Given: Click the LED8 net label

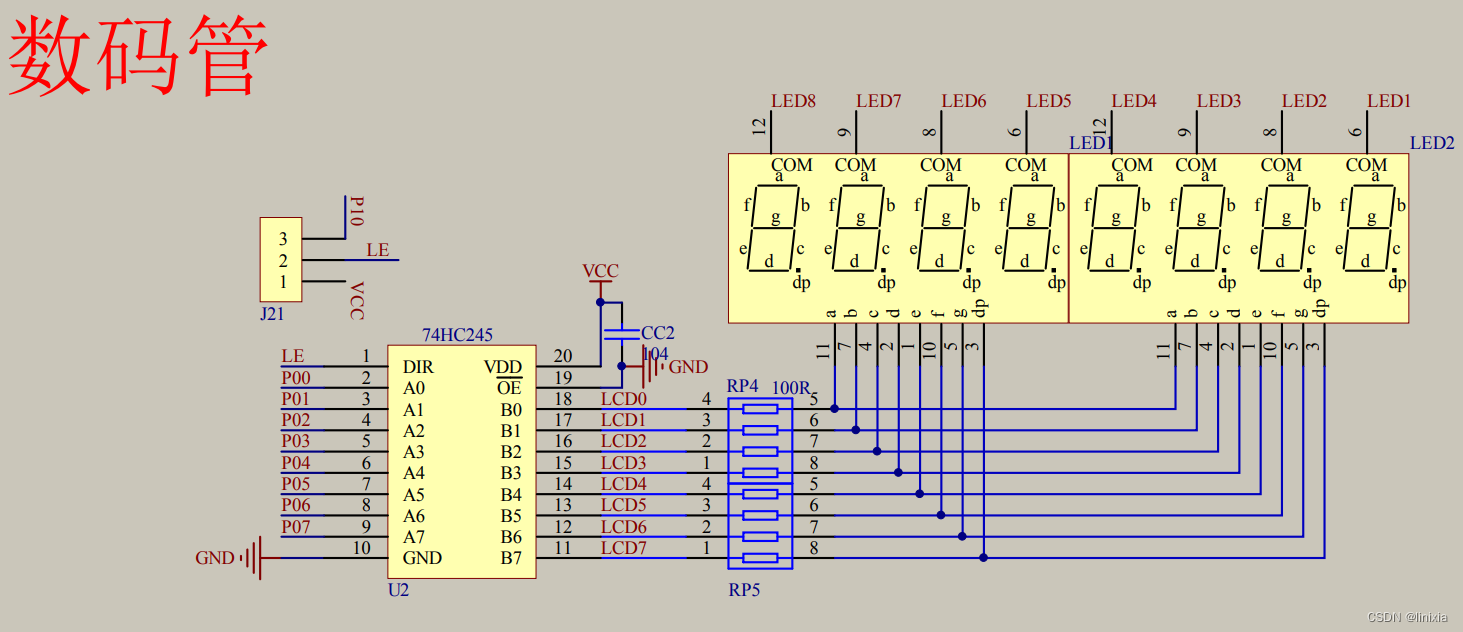Looking at the screenshot, I should pos(793,101).
